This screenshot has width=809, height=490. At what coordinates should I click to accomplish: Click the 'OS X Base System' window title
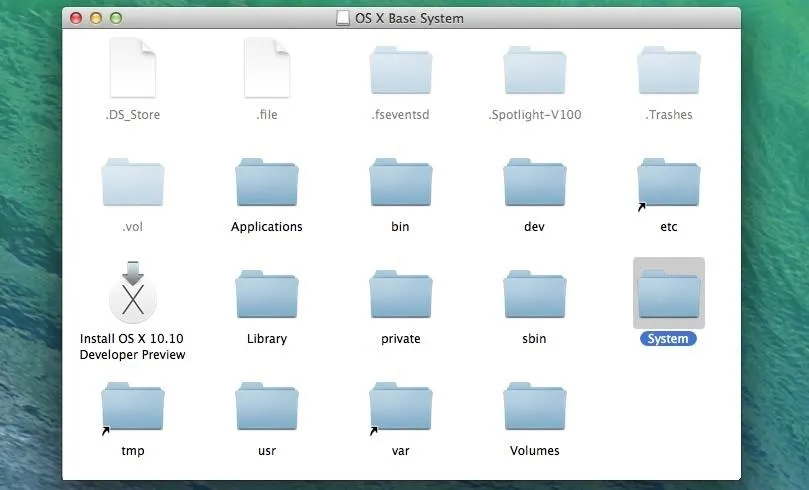[x=409, y=18]
